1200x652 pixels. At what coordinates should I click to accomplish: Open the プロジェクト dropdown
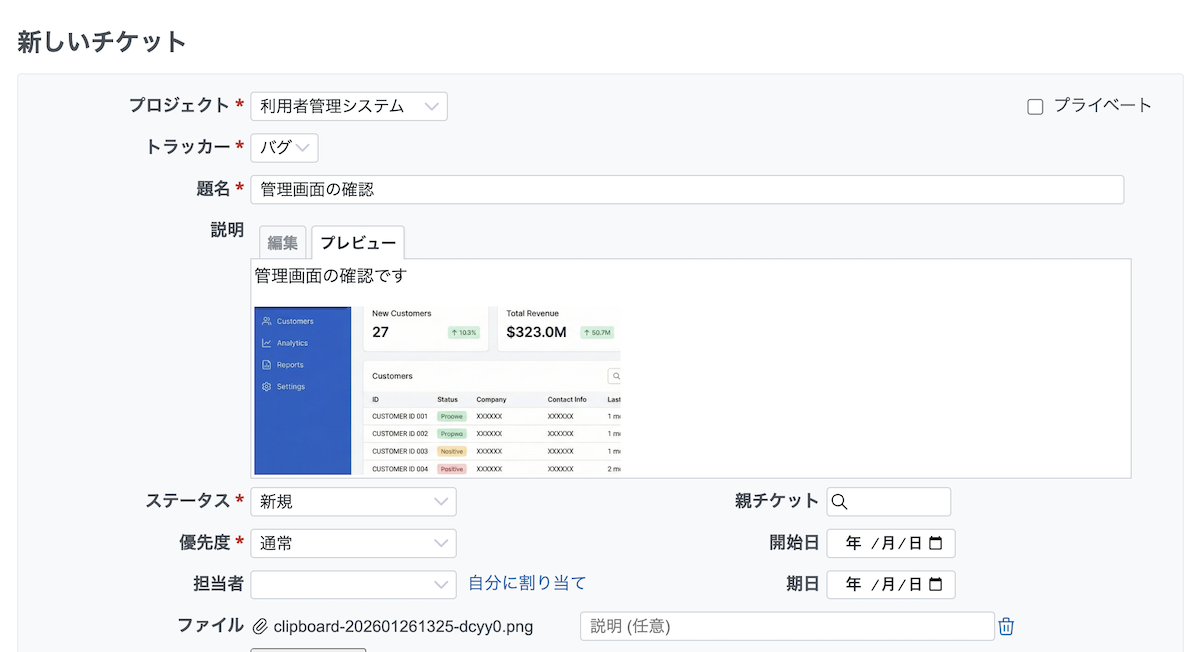348,106
